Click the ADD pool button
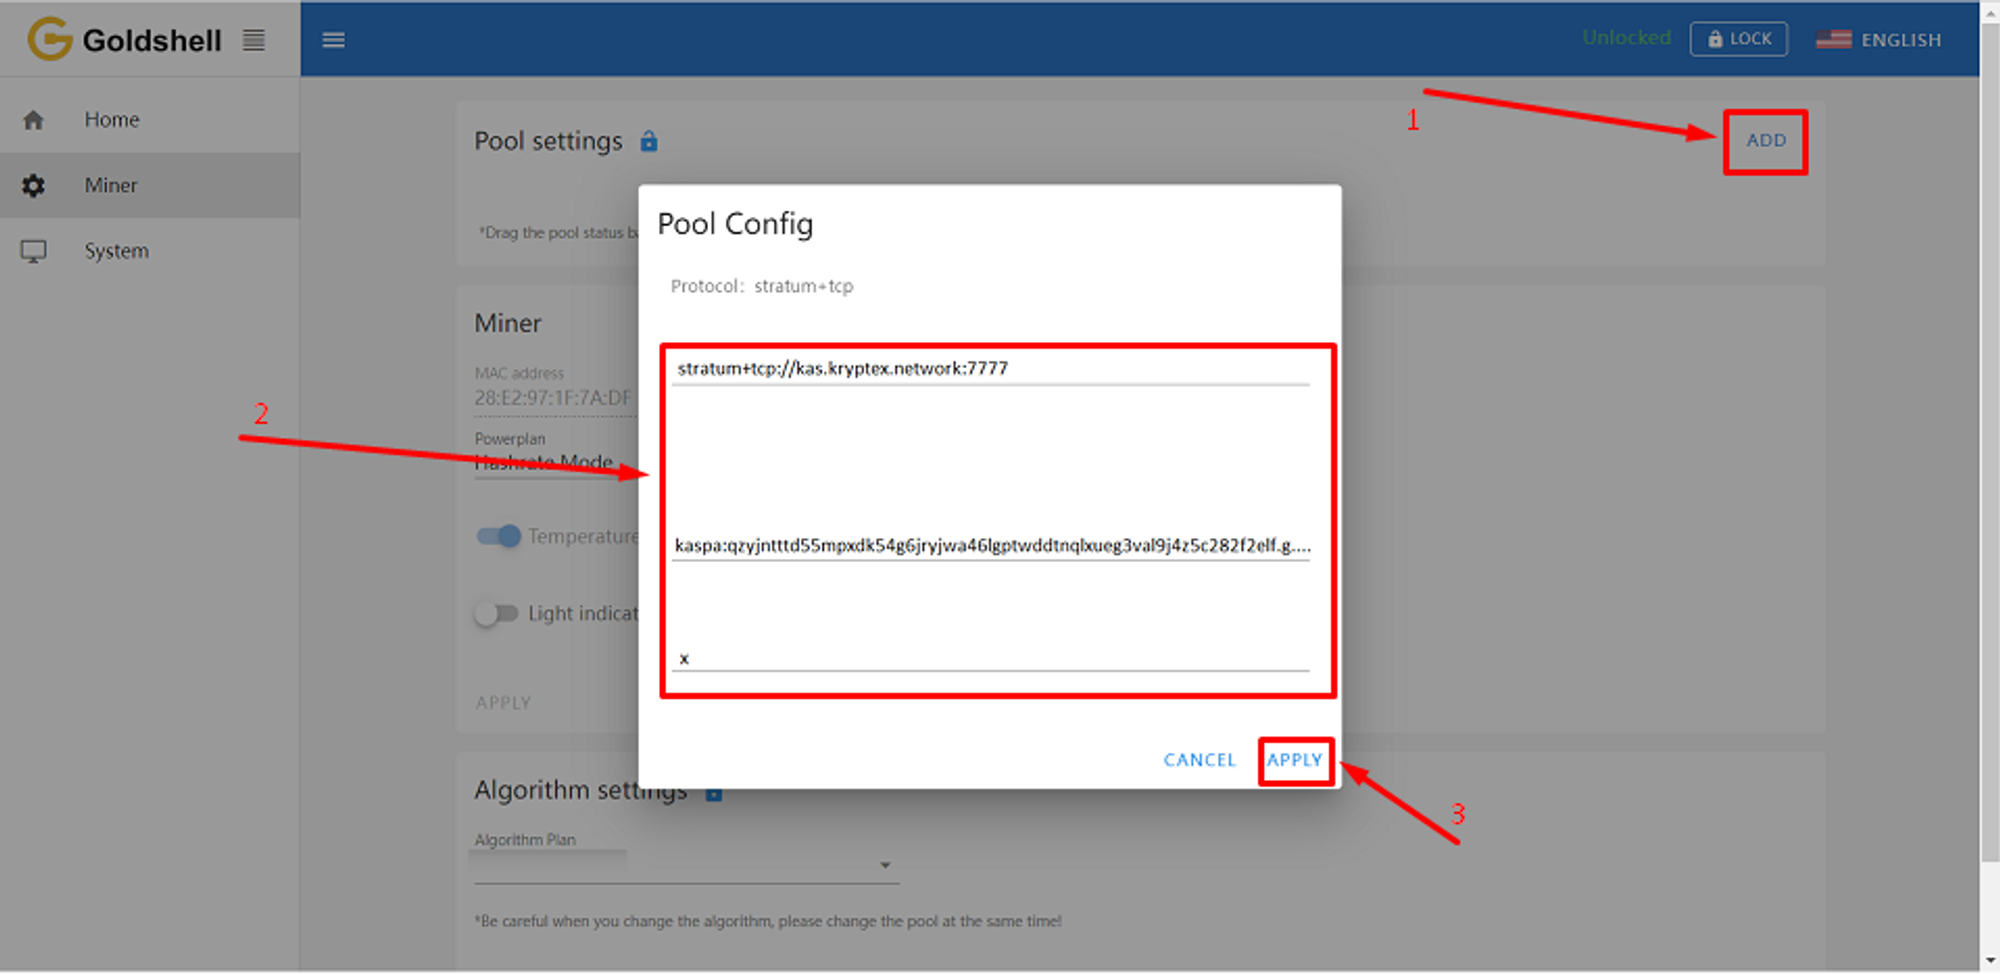This screenshot has width=2000, height=974. [1766, 141]
